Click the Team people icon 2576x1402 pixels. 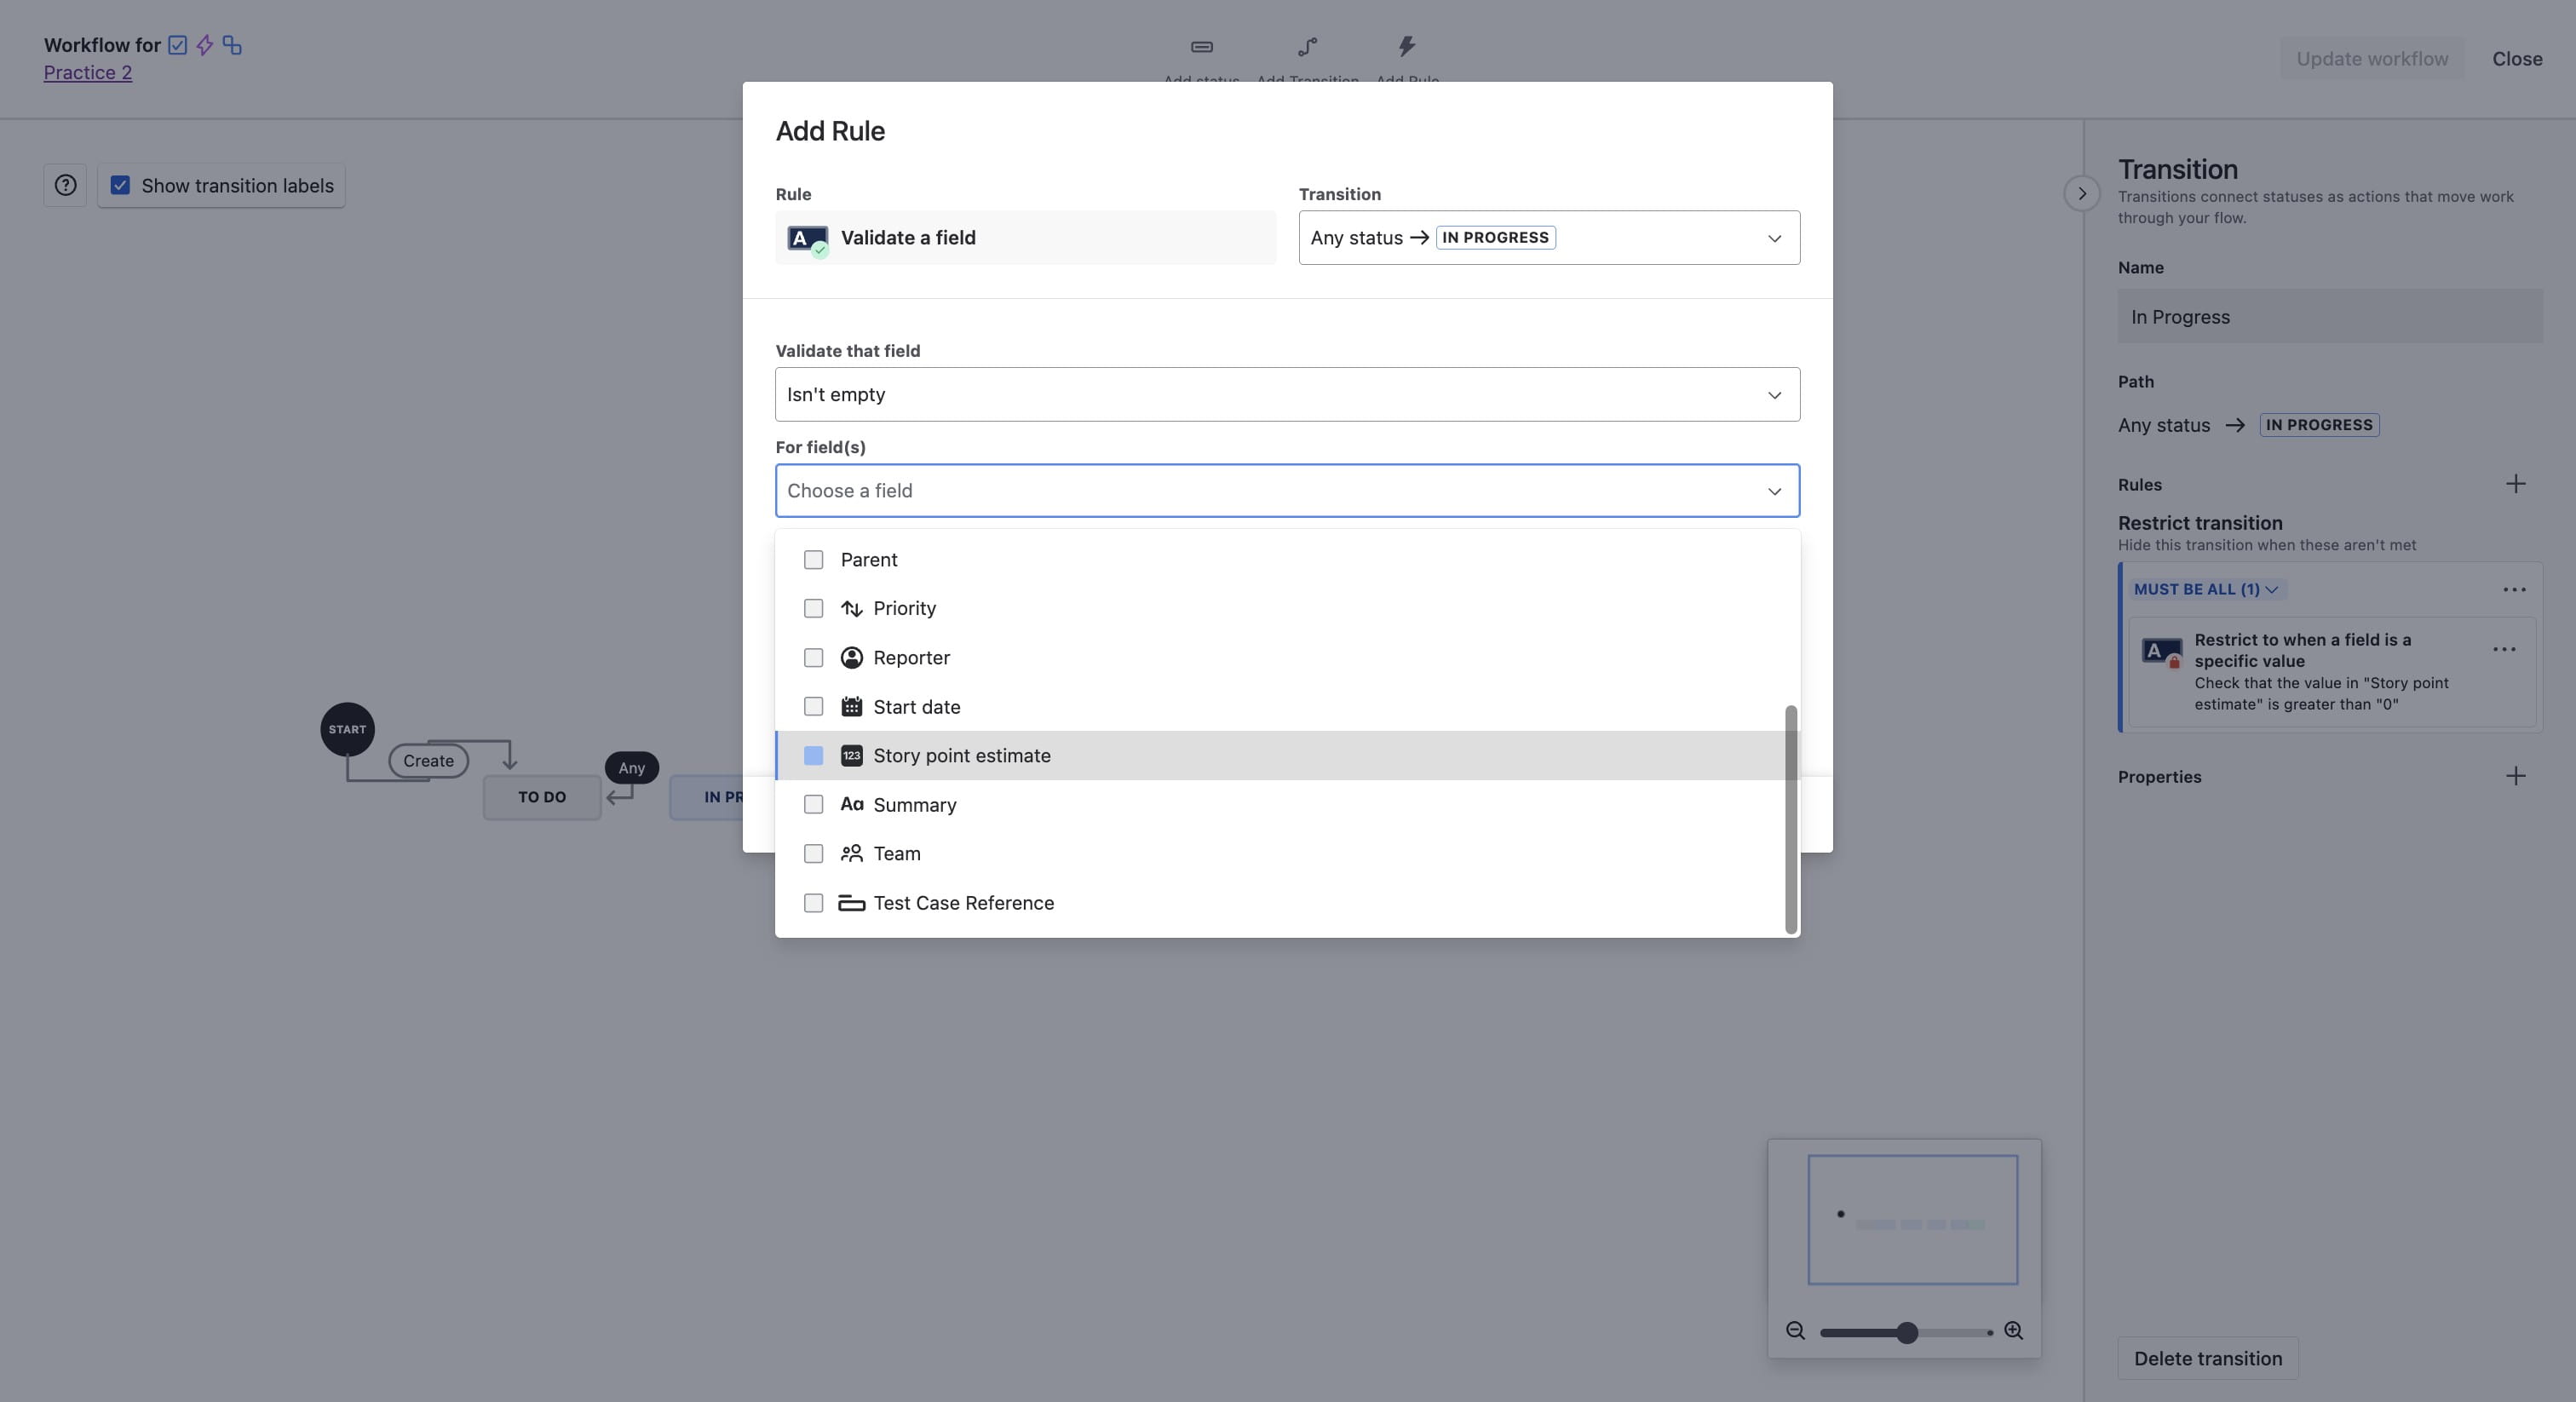point(852,854)
